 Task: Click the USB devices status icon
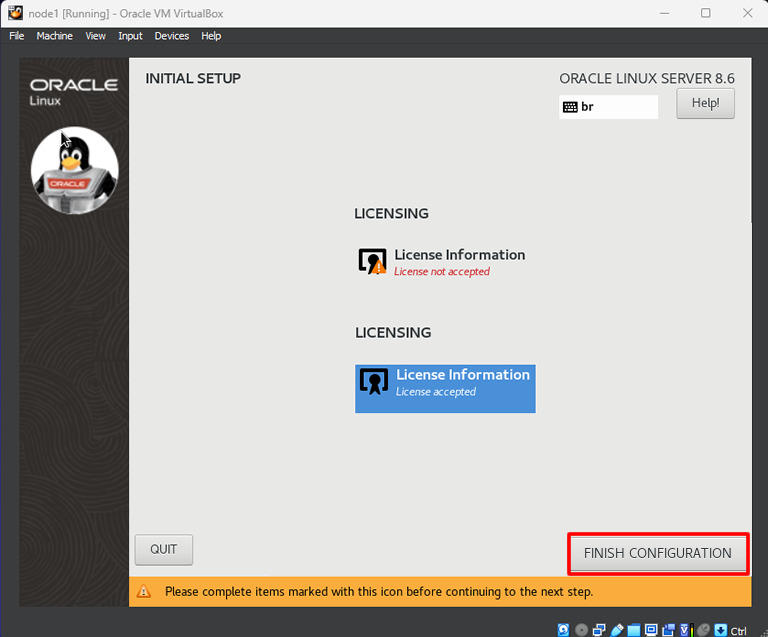click(x=617, y=630)
